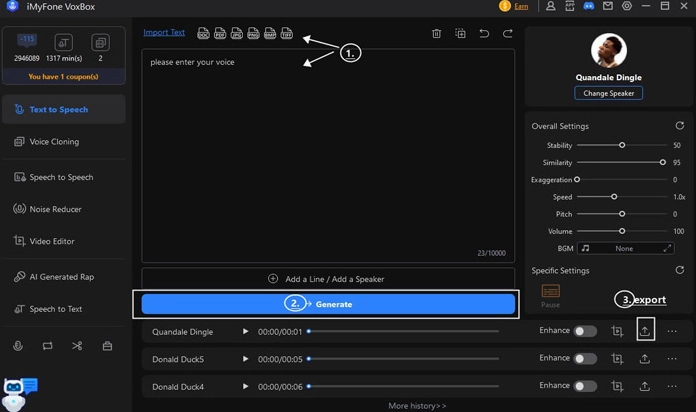Open more options for Quandale Dingle
The height and width of the screenshot is (412, 696).
[672, 331]
